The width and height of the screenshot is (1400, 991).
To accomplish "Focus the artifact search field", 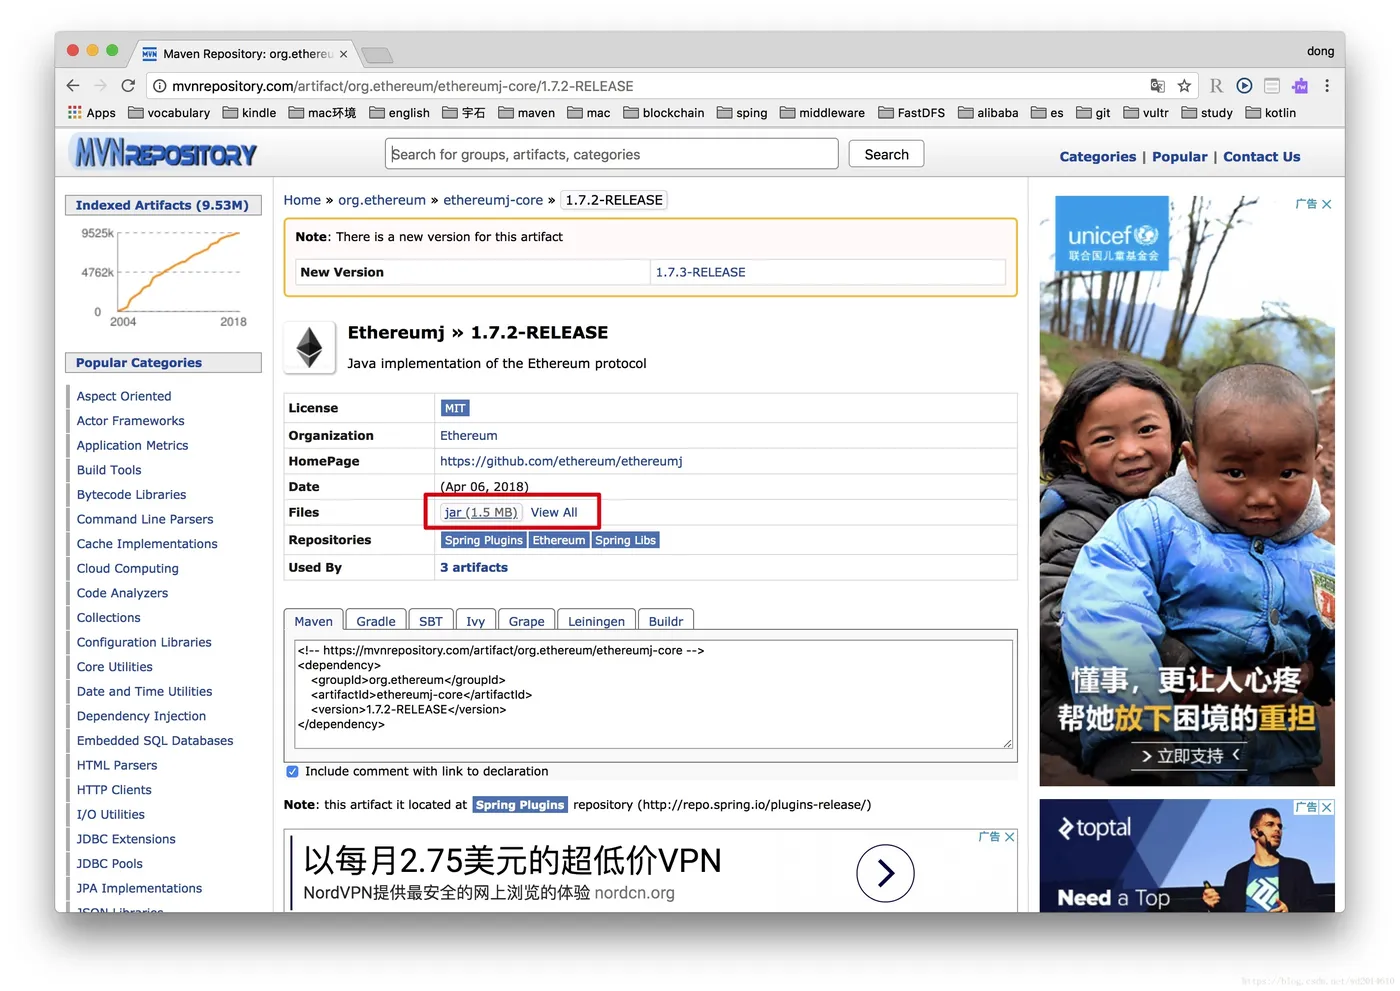I will [611, 154].
